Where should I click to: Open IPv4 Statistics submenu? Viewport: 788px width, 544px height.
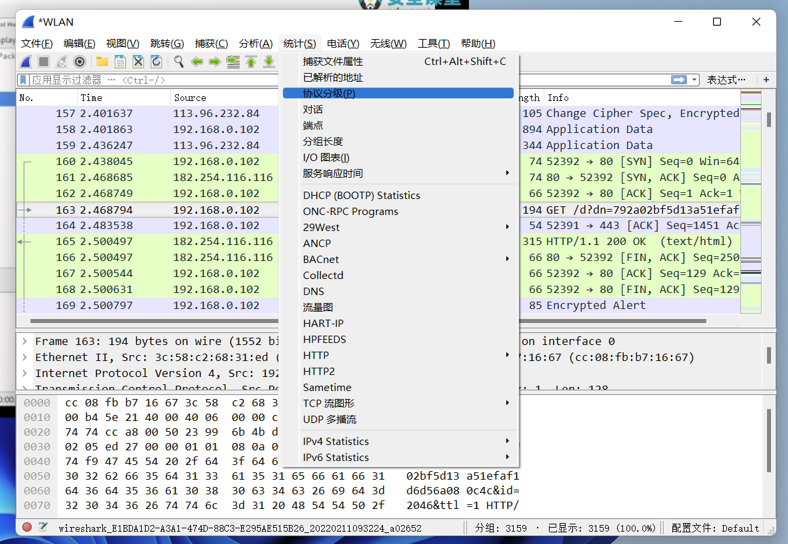click(x=399, y=441)
